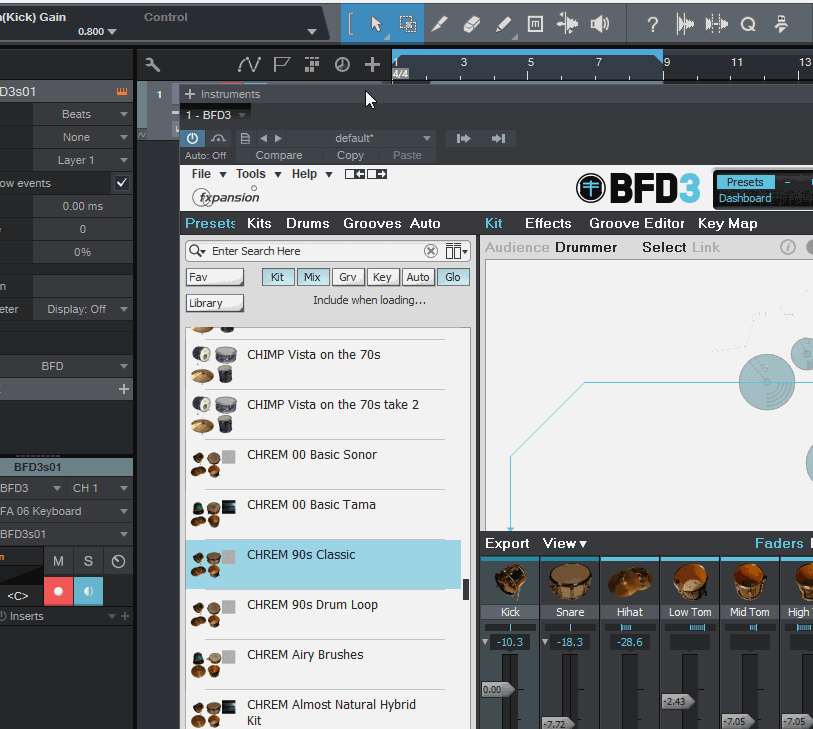The height and width of the screenshot is (729, 813).
Task: Switch to the Drums browser tab
Action: (x=307, y=223)
